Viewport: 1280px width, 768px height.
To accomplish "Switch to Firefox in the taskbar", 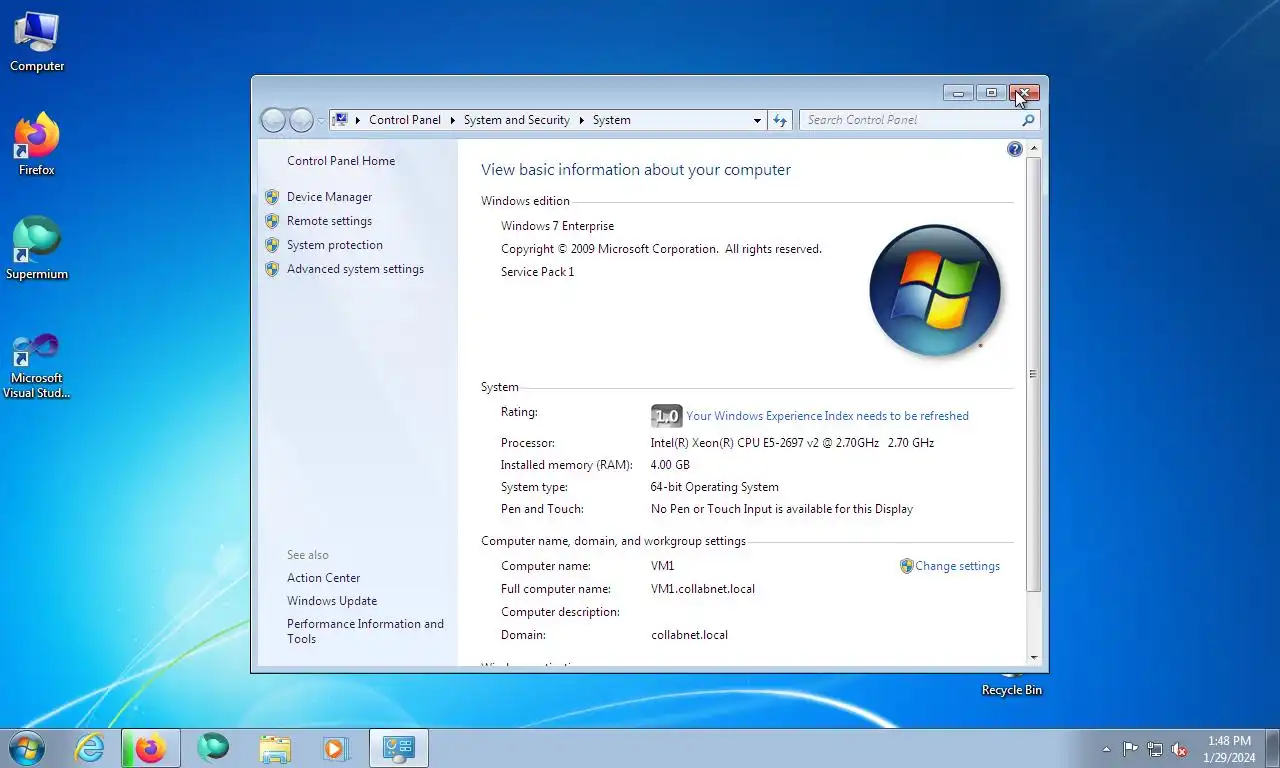I will pyautogui.click(x=151, y=748).
